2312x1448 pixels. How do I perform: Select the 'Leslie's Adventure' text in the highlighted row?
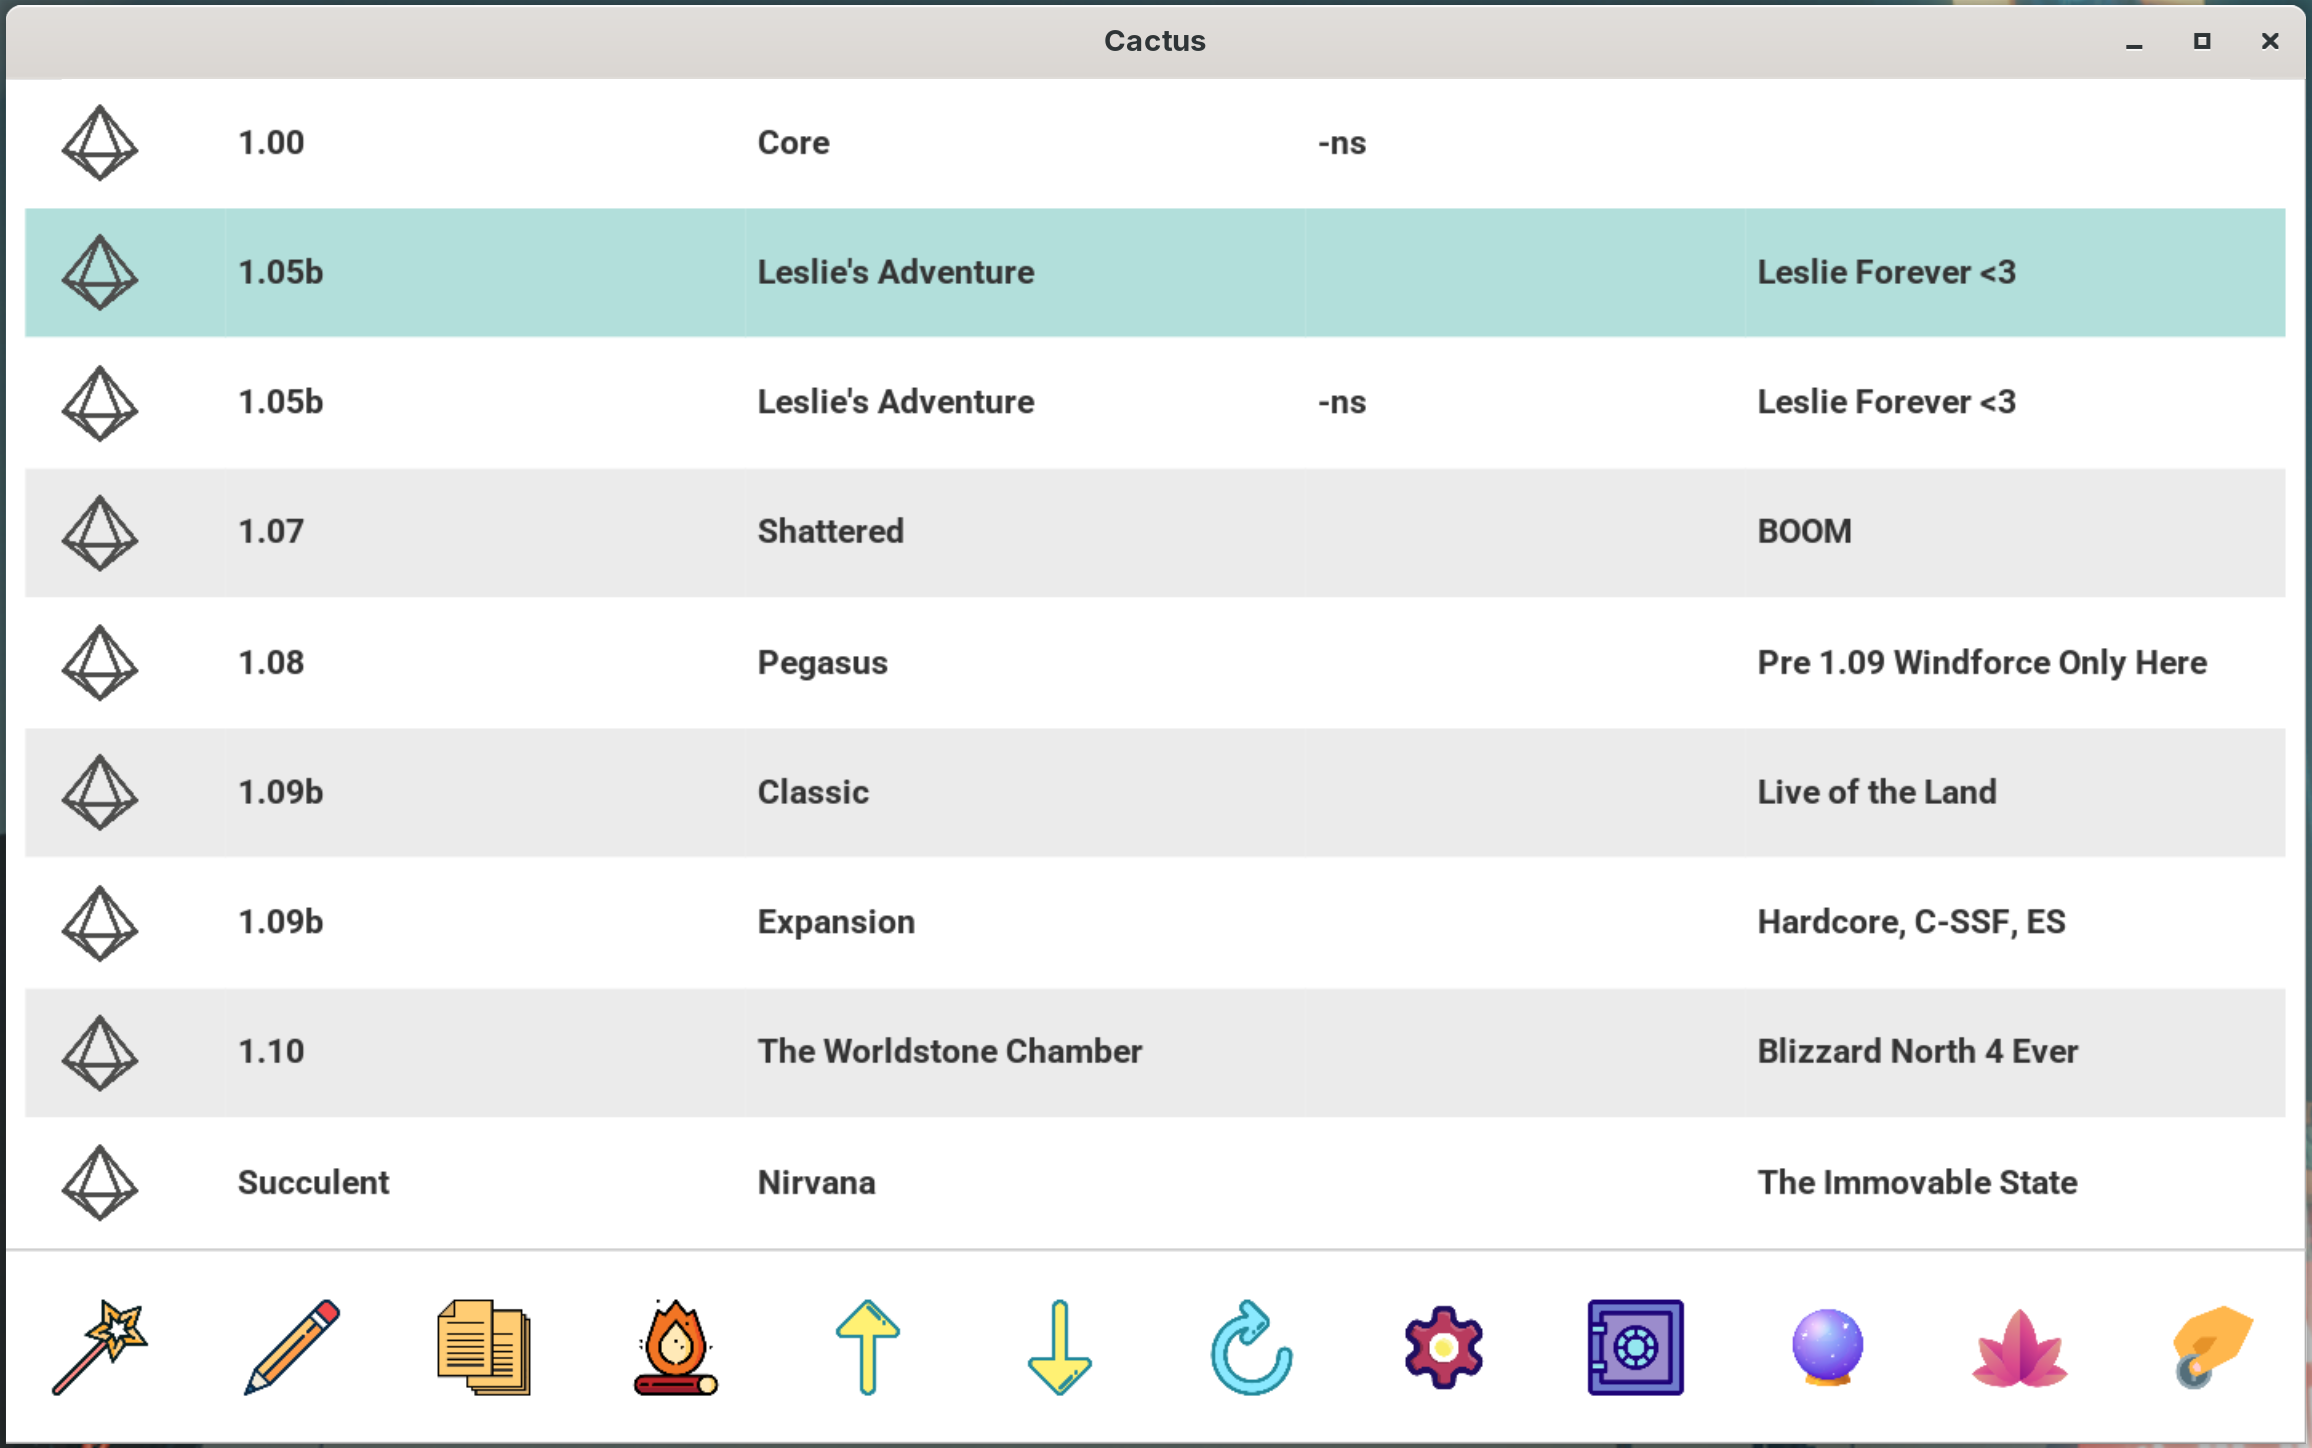pos(896,272)
